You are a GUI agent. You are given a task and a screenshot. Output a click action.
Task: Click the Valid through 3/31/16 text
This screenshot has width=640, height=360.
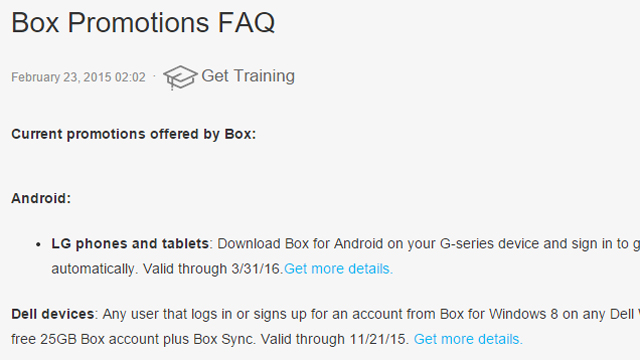point(213,269)
